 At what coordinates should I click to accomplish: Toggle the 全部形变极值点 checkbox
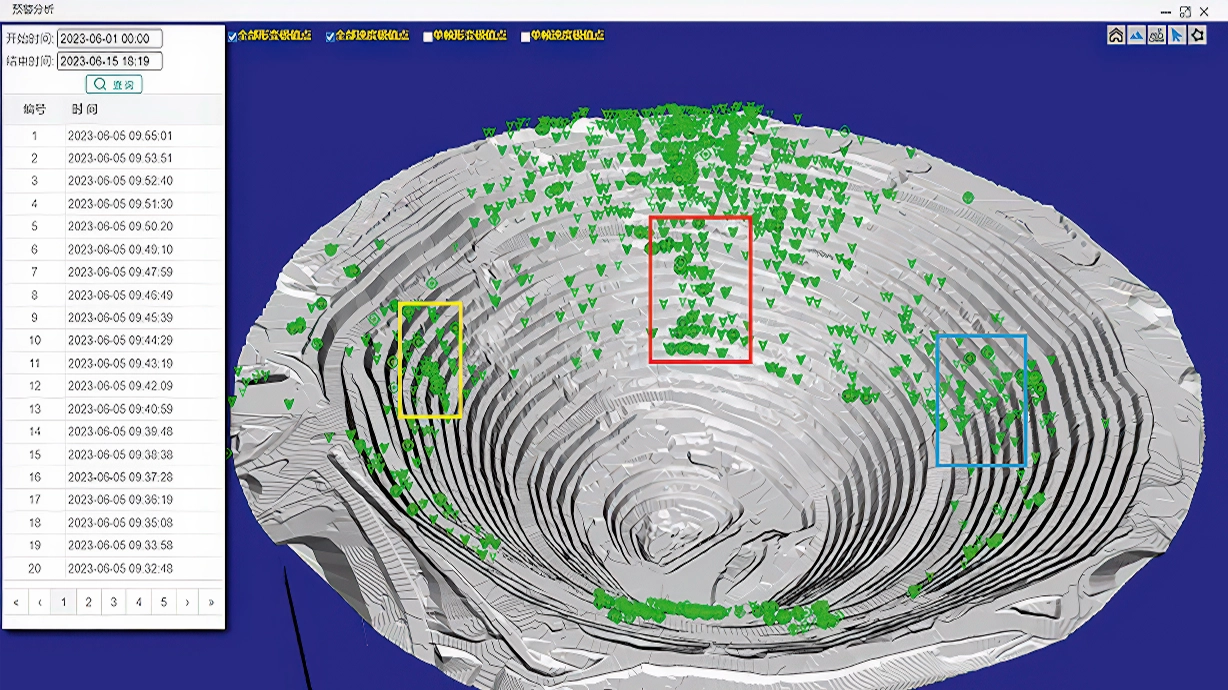click(x=233, y=36)
